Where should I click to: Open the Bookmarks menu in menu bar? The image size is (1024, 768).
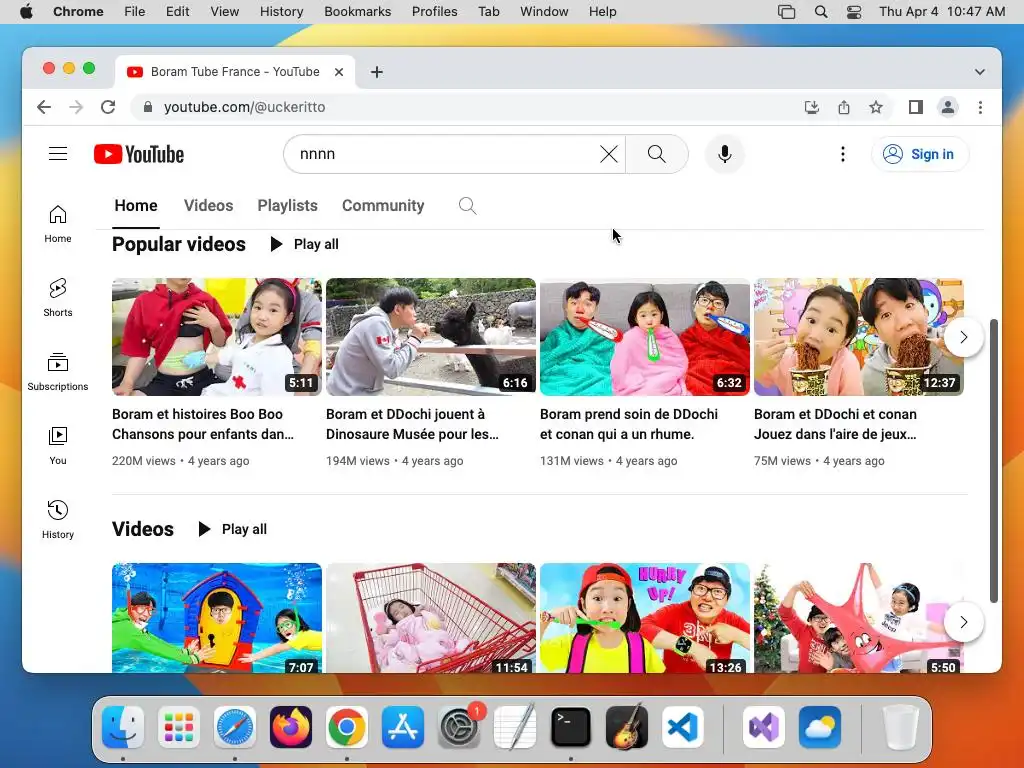[358, 12]
